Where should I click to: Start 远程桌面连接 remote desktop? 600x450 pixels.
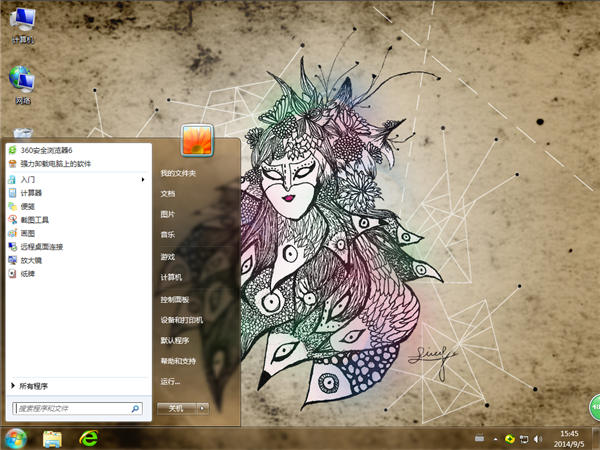click(x=41, y=246)
